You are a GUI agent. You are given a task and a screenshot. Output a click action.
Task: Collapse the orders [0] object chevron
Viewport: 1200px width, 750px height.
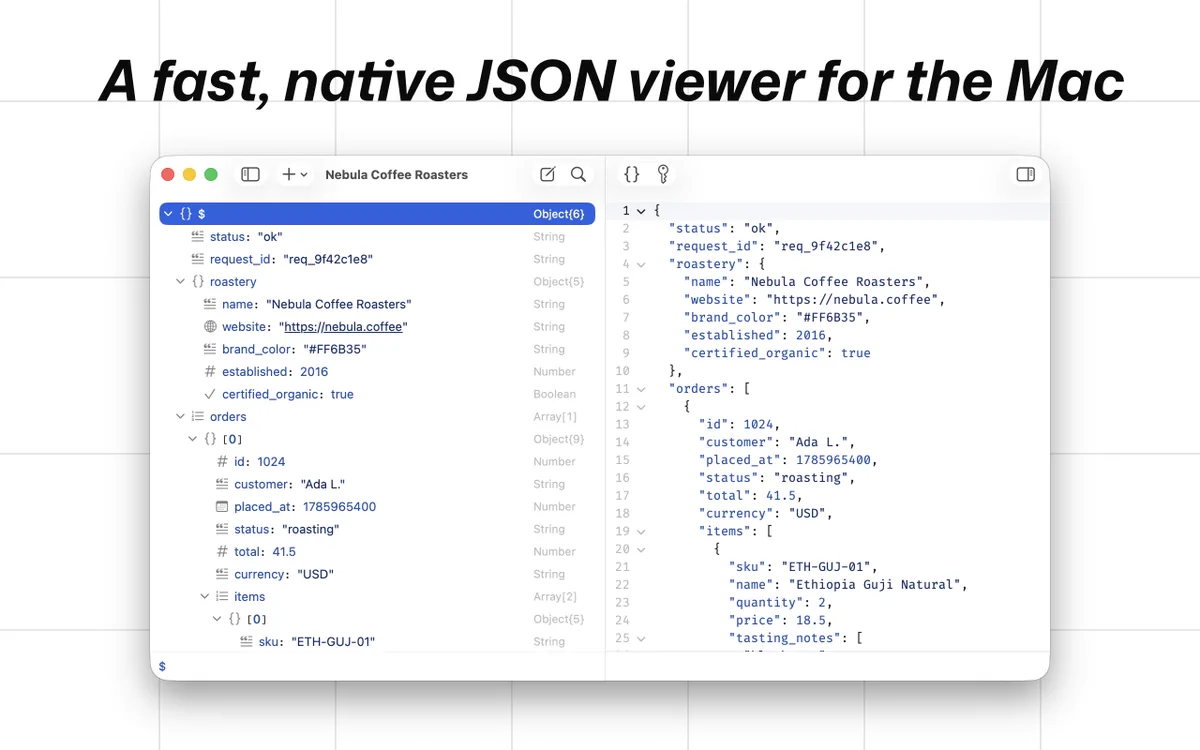click(x=192, y=439)
